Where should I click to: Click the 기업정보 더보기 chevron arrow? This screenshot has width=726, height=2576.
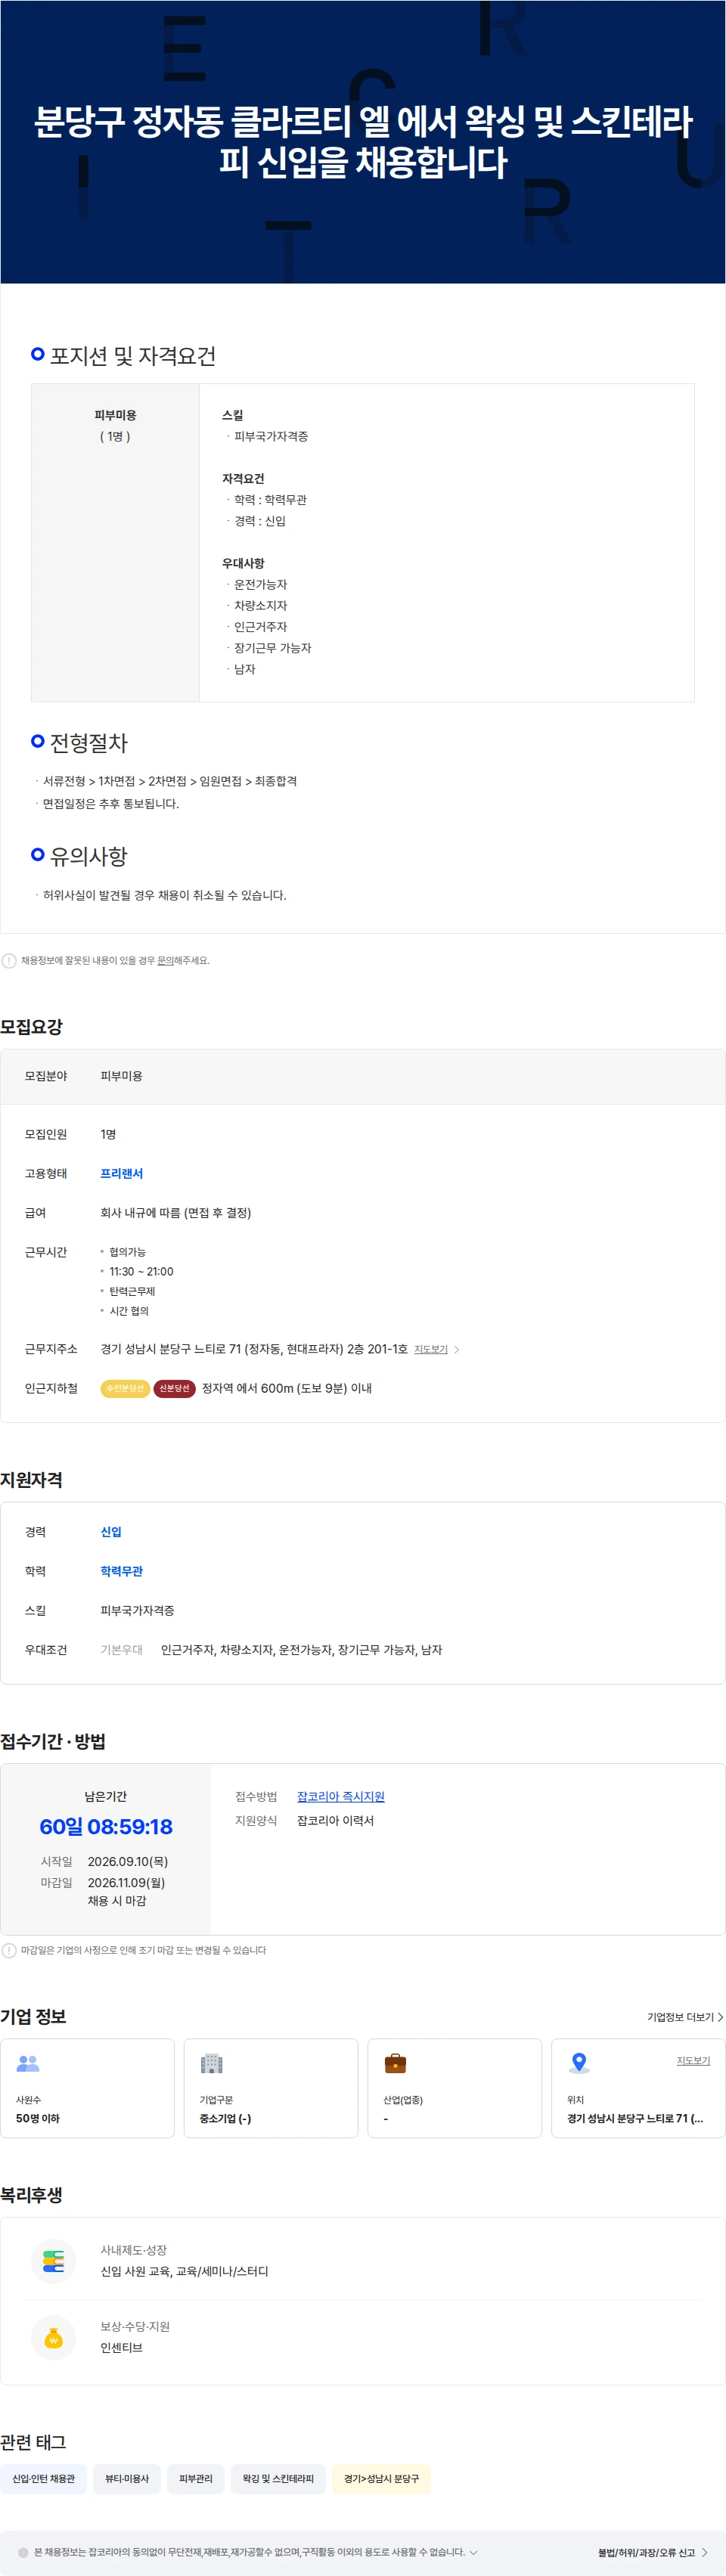click(720, 2017)
